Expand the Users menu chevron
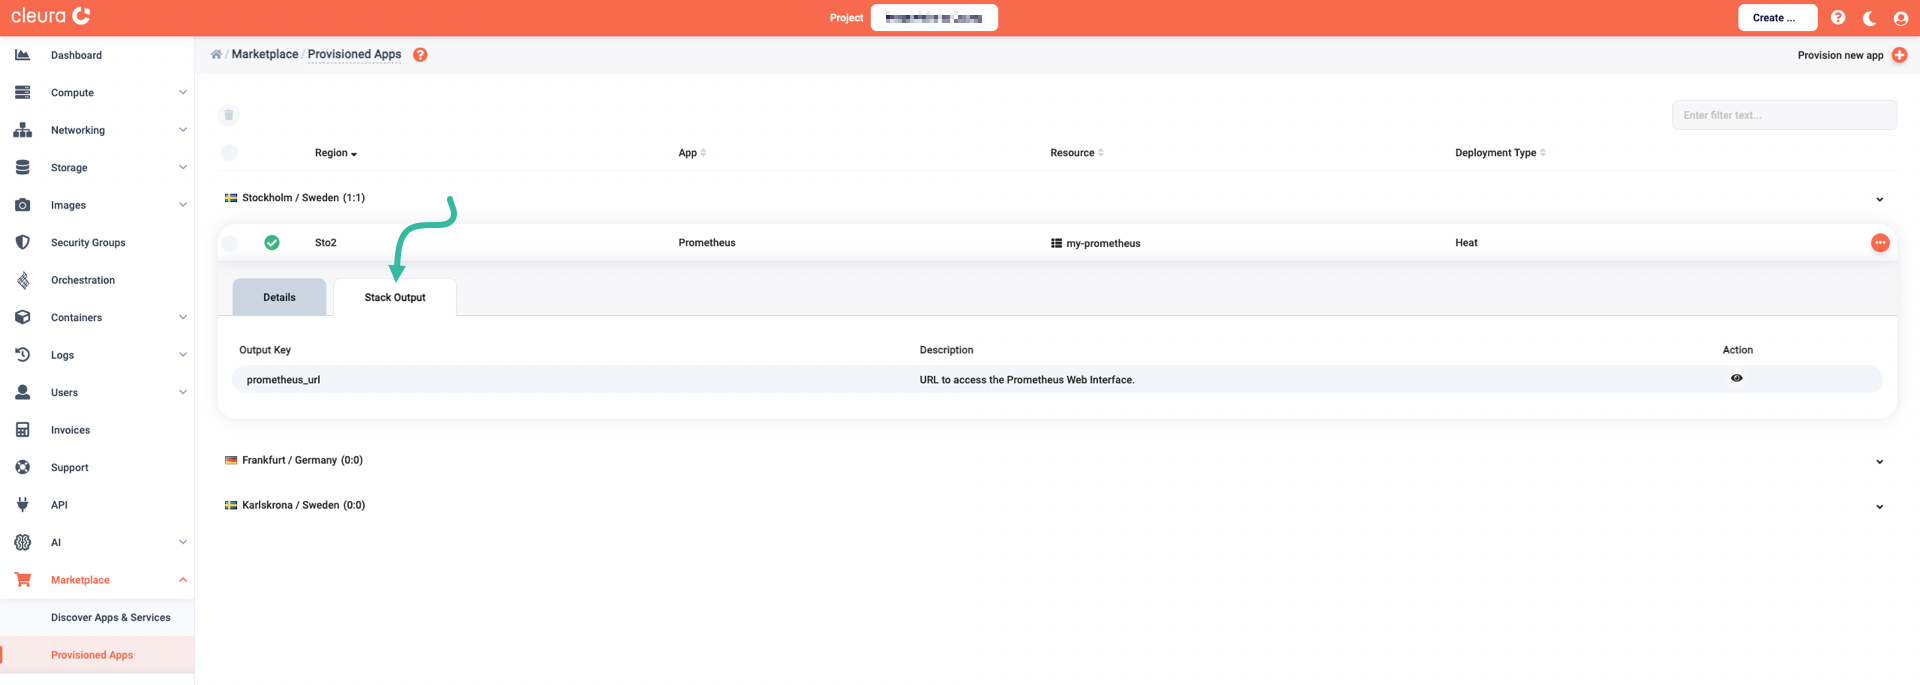The image size is (1920, 685). pos(182,392)
